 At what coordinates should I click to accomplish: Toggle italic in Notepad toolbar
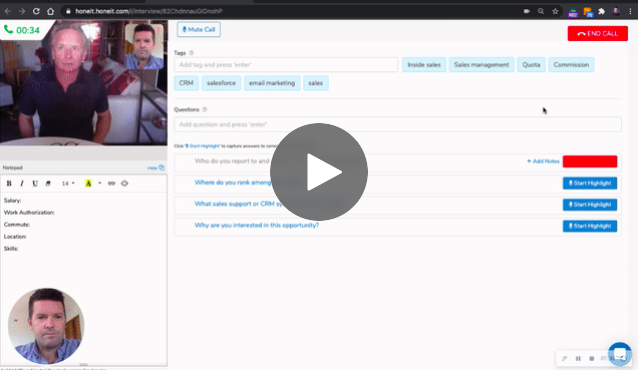click(x=22, y=184)
